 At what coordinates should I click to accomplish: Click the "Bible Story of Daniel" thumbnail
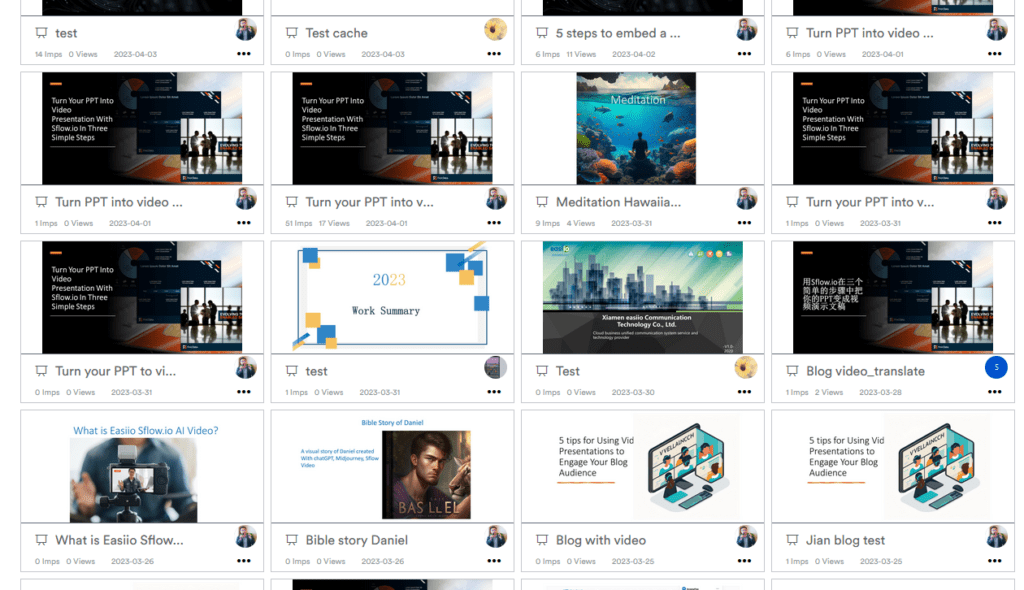point(392,466)
